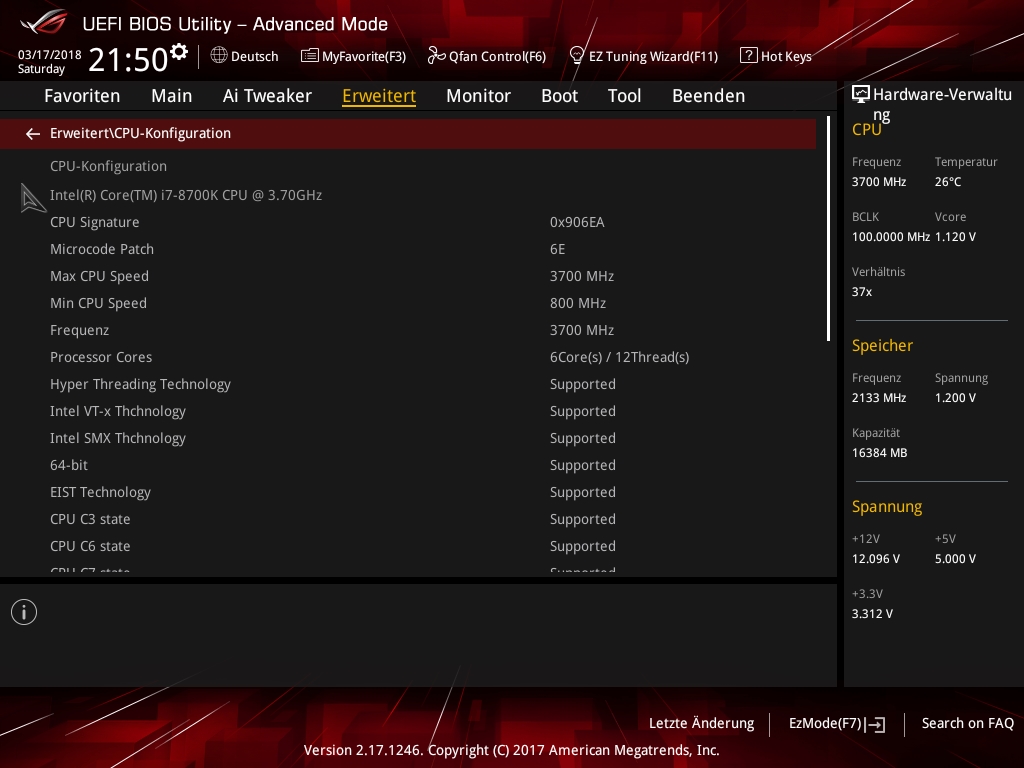The image size is (1024, 768).
Task: Click the info icon in help panel
Action: pyautogui.click(x=24, y=612)
